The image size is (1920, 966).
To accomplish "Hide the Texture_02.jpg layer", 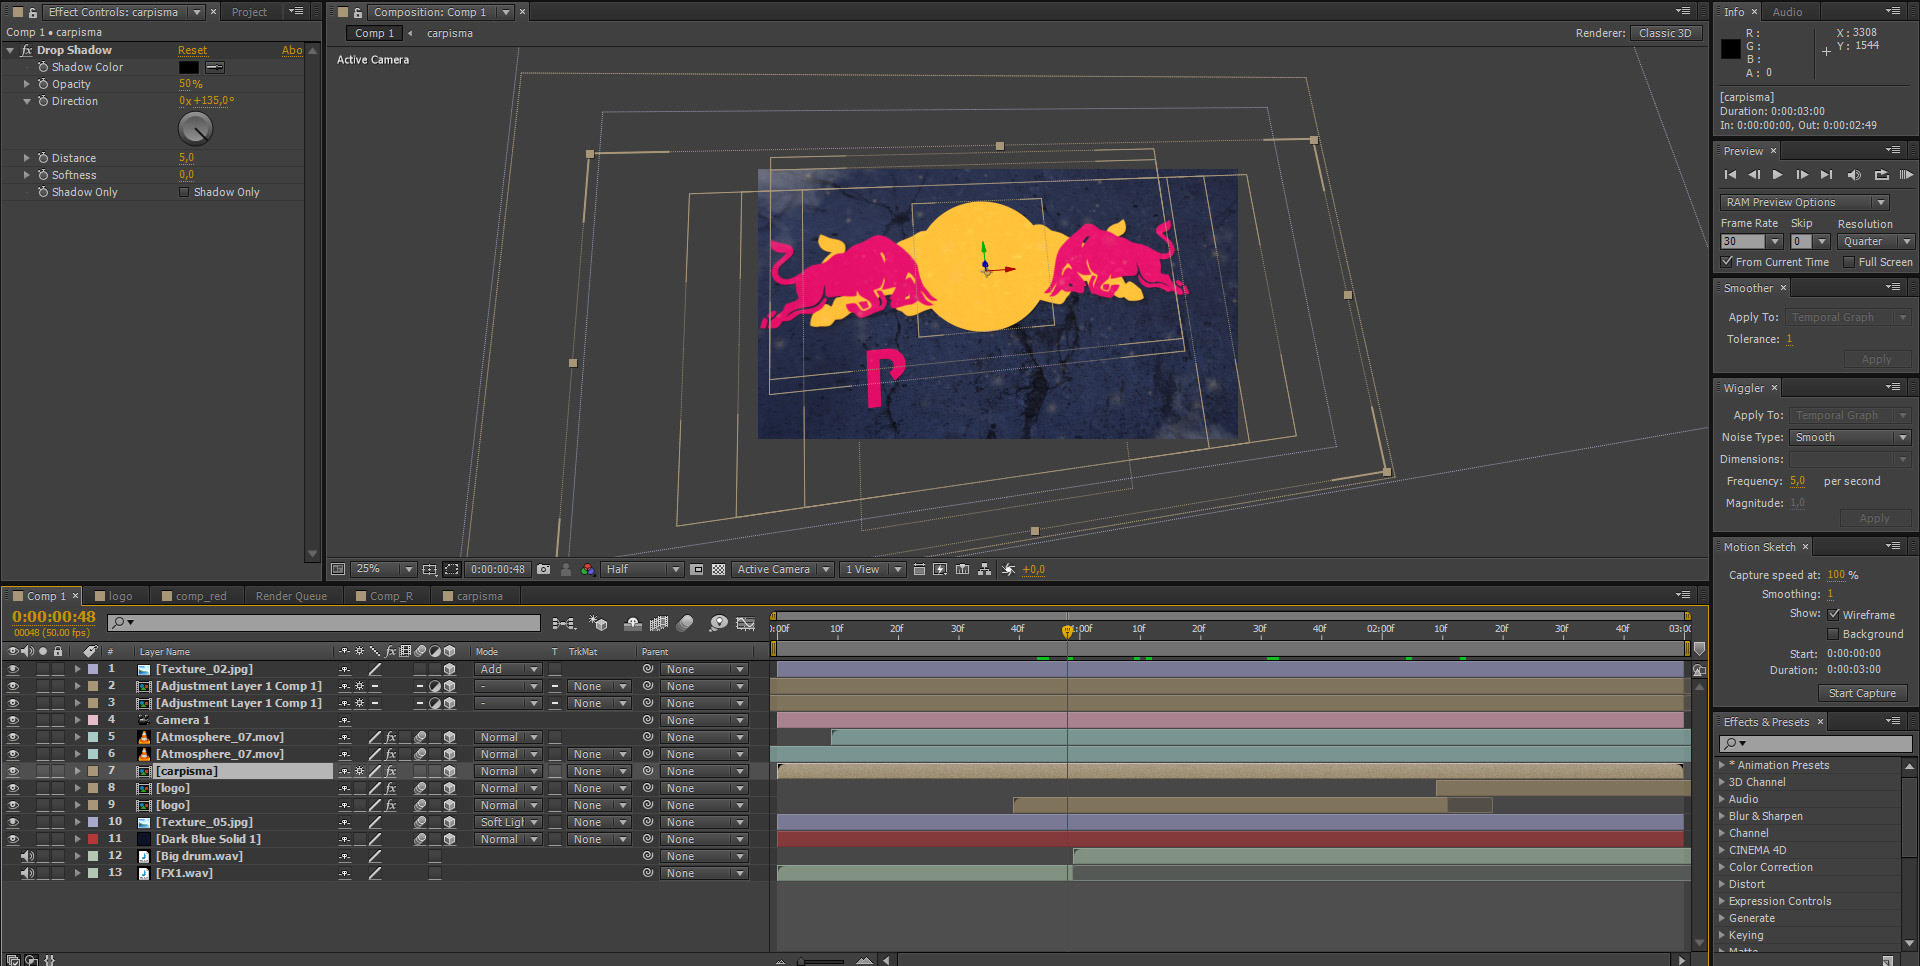I will pyautogui.click(x=13, y=670).
